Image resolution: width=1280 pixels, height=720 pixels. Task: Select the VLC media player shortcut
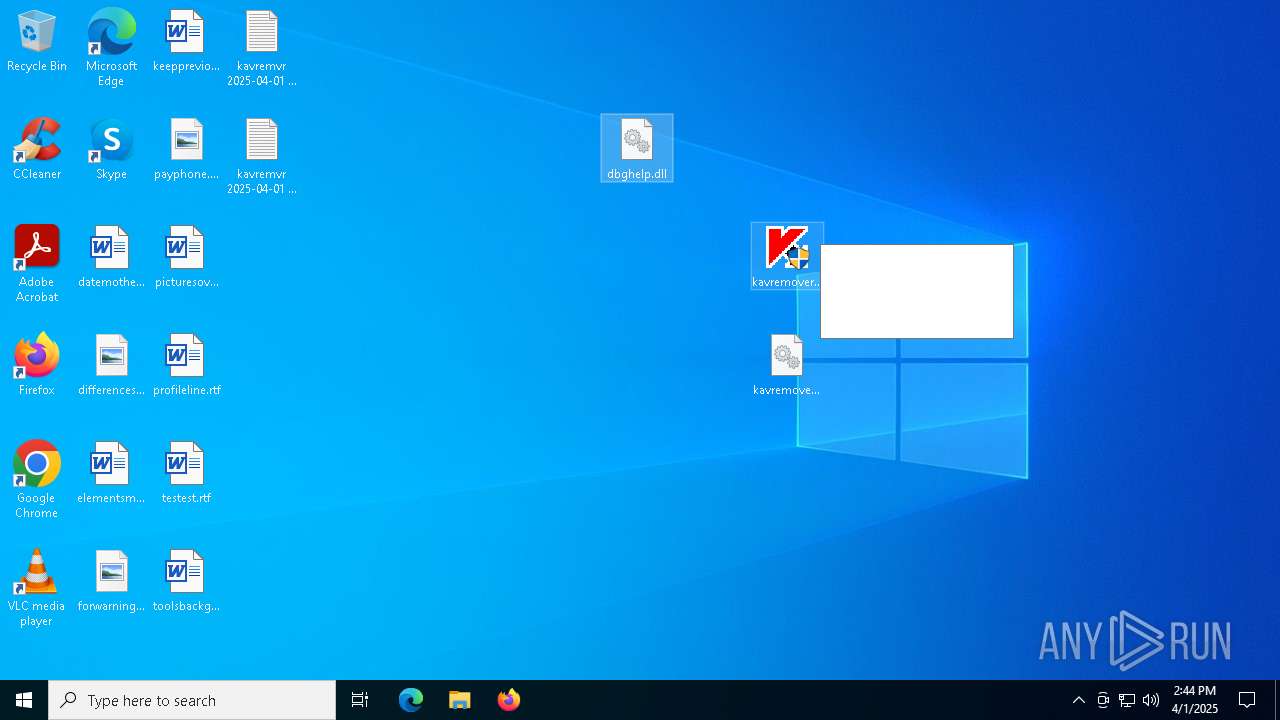pyautogui.click(x=37, y=587)
